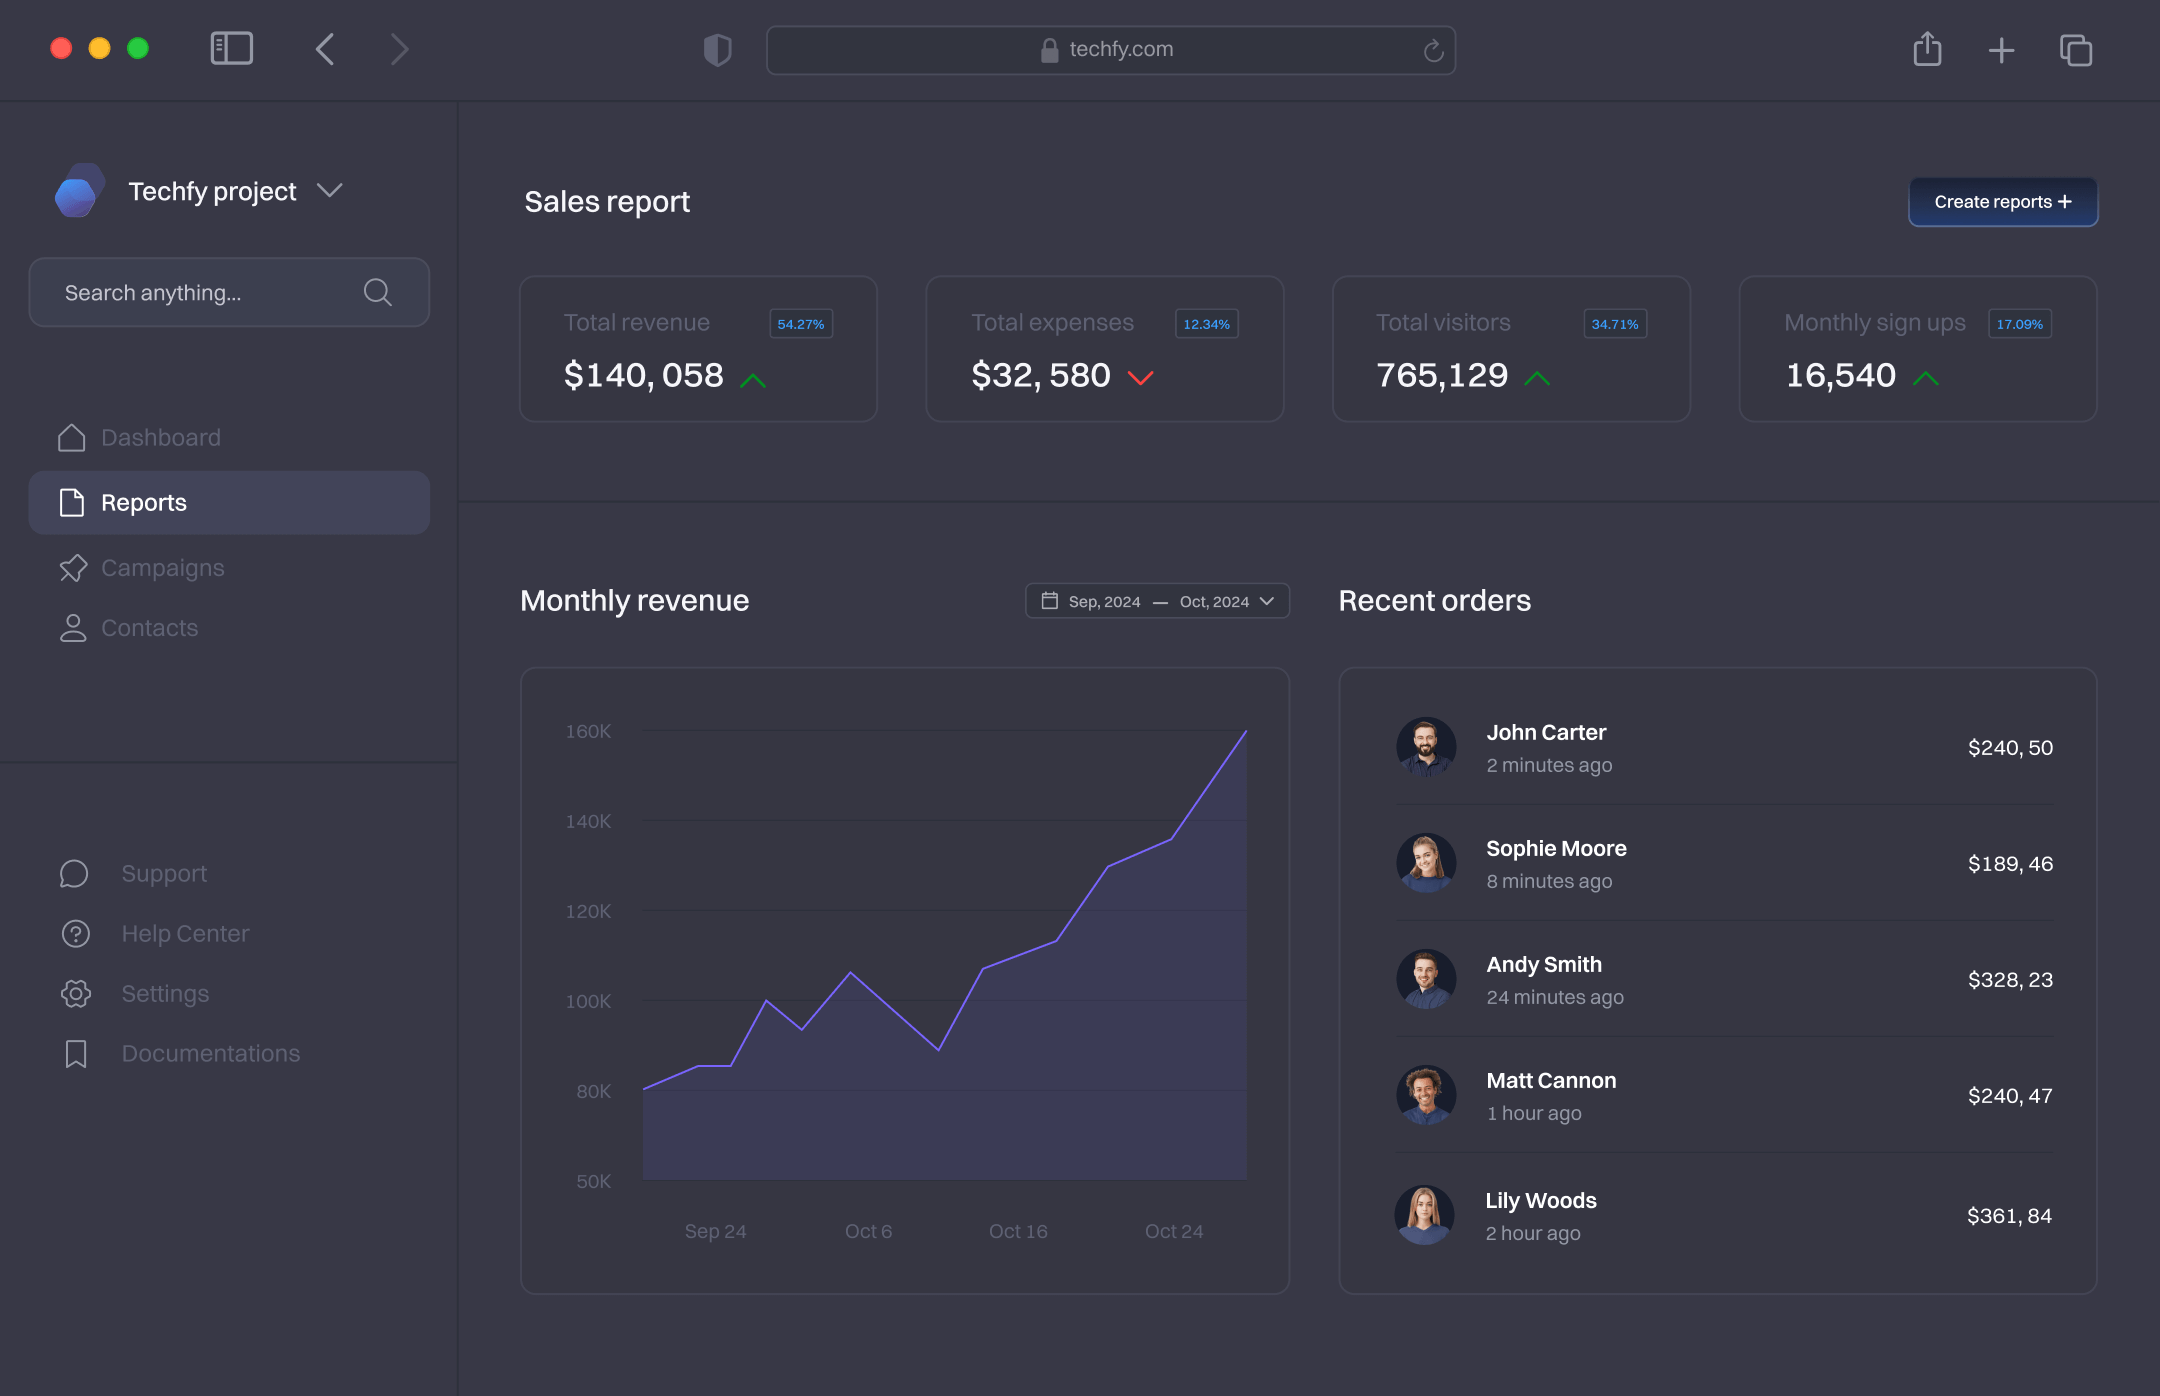Viewport: 2160px width, 1396px height.
Task: Click John Carter's avatar in recent orders
Action: click(1425, 748)
